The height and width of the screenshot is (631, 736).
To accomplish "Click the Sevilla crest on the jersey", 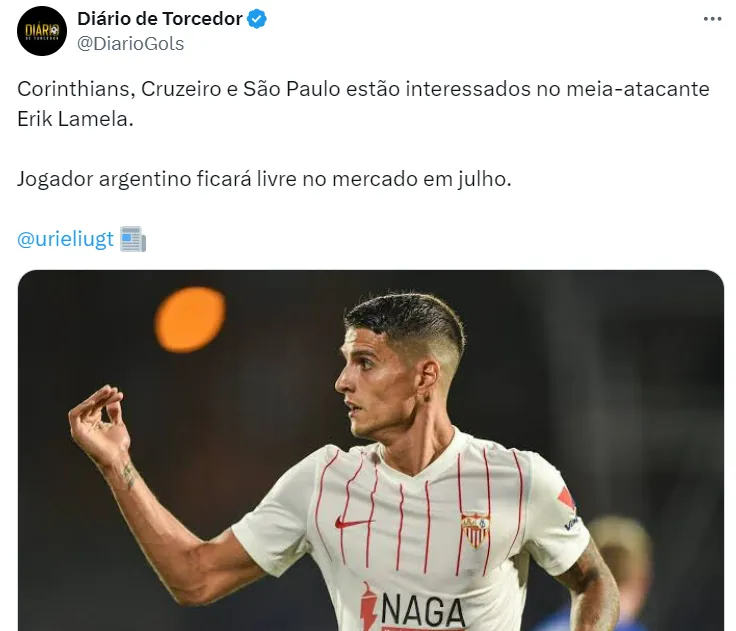I will (x=475, y=530).
